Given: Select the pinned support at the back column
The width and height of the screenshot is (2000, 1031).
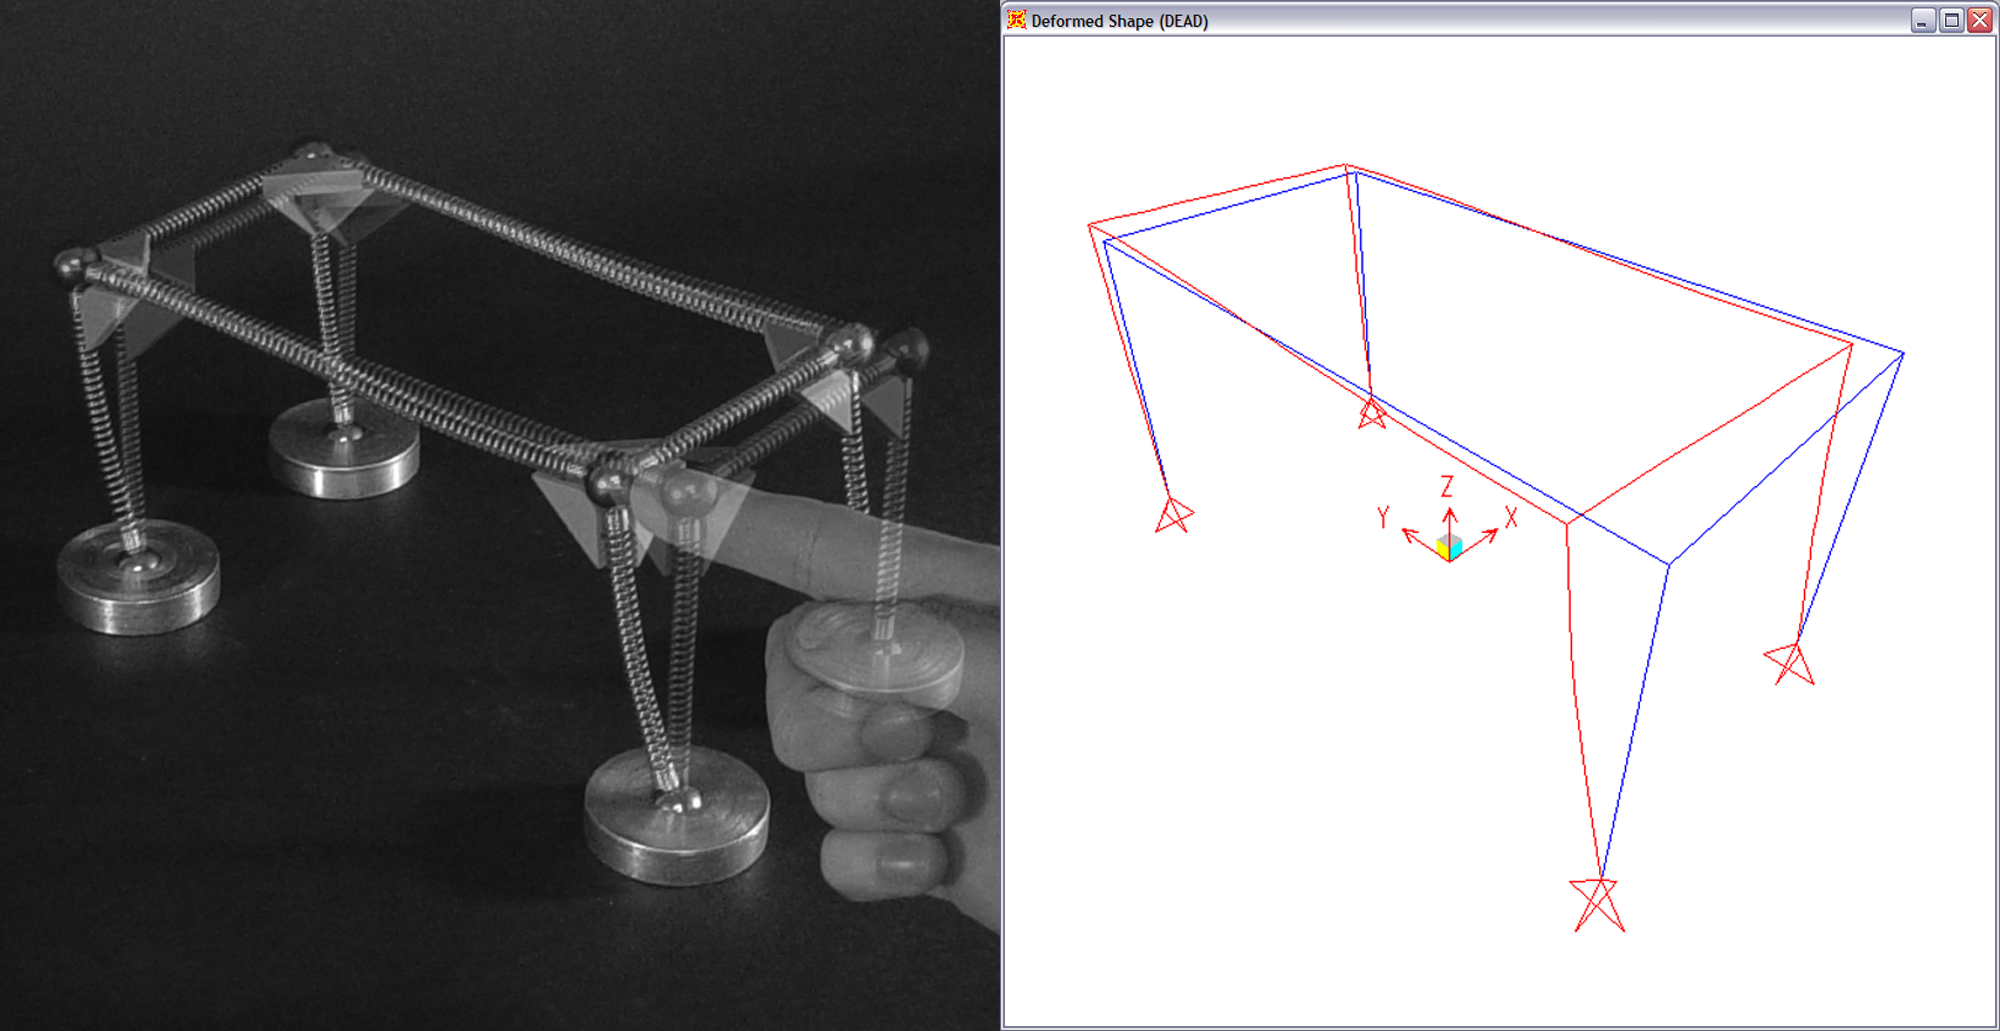Looking at the screenshot, I should [1371, 413].
